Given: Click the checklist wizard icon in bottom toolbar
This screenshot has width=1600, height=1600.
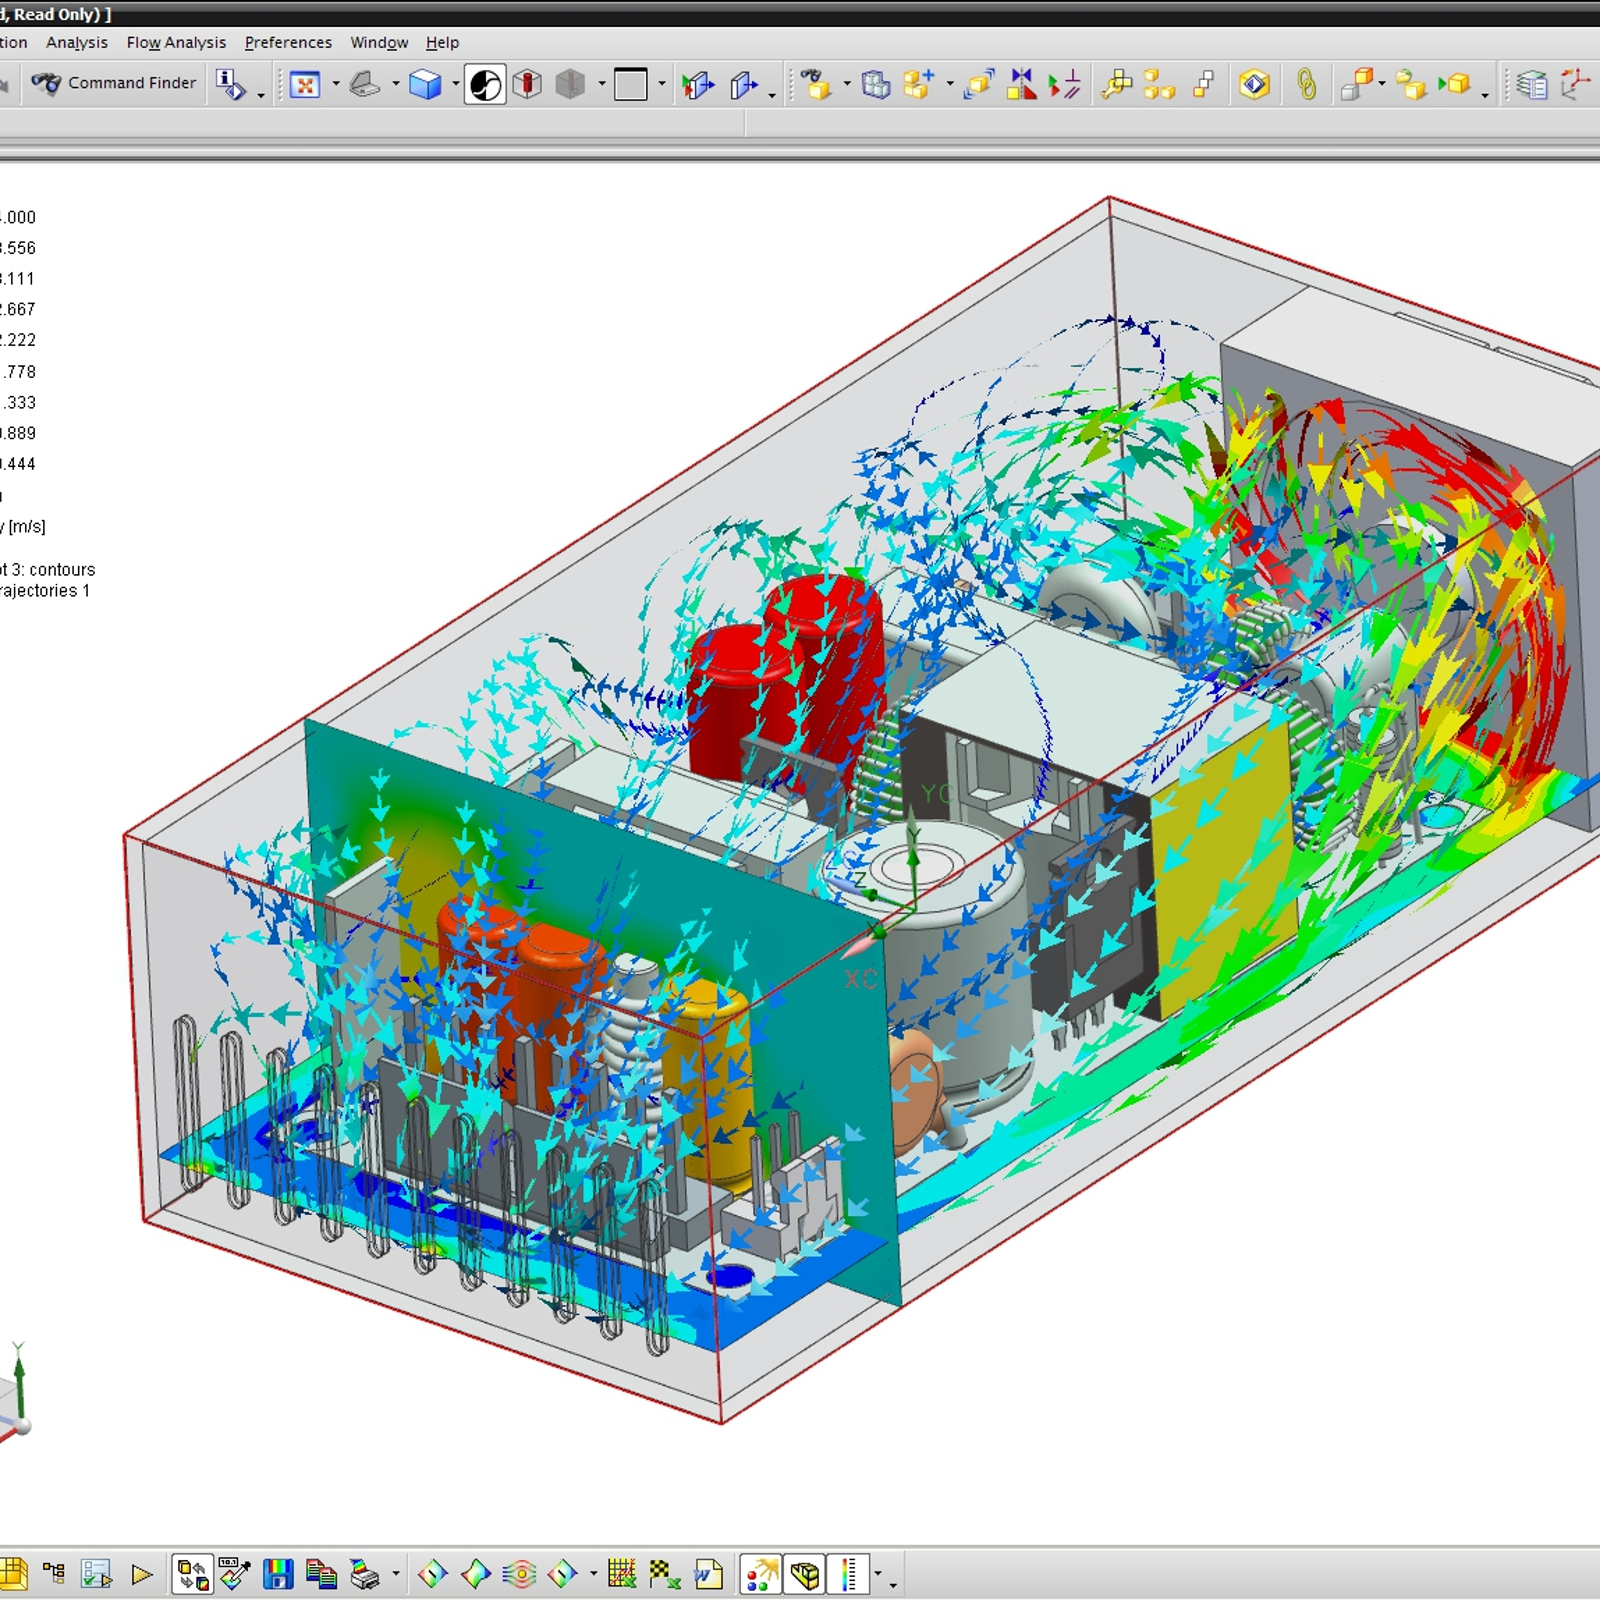Looking at the screenshot, I should click(x=97, y=1574).
